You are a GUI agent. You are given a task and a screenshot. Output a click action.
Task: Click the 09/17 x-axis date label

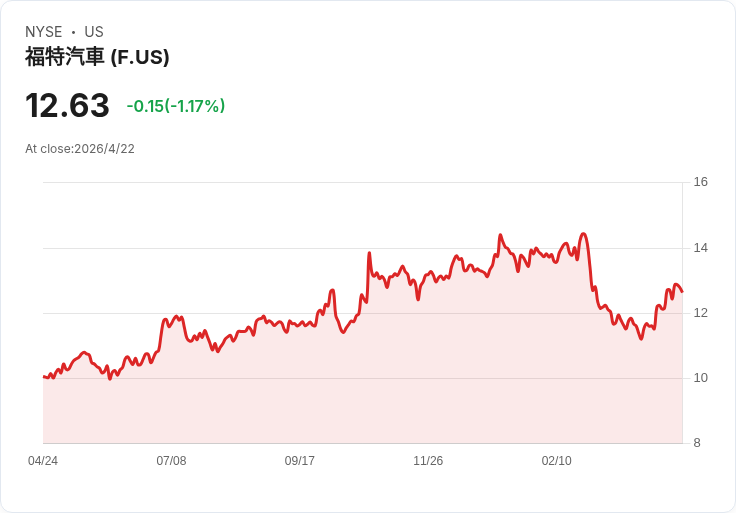(299, 460)
